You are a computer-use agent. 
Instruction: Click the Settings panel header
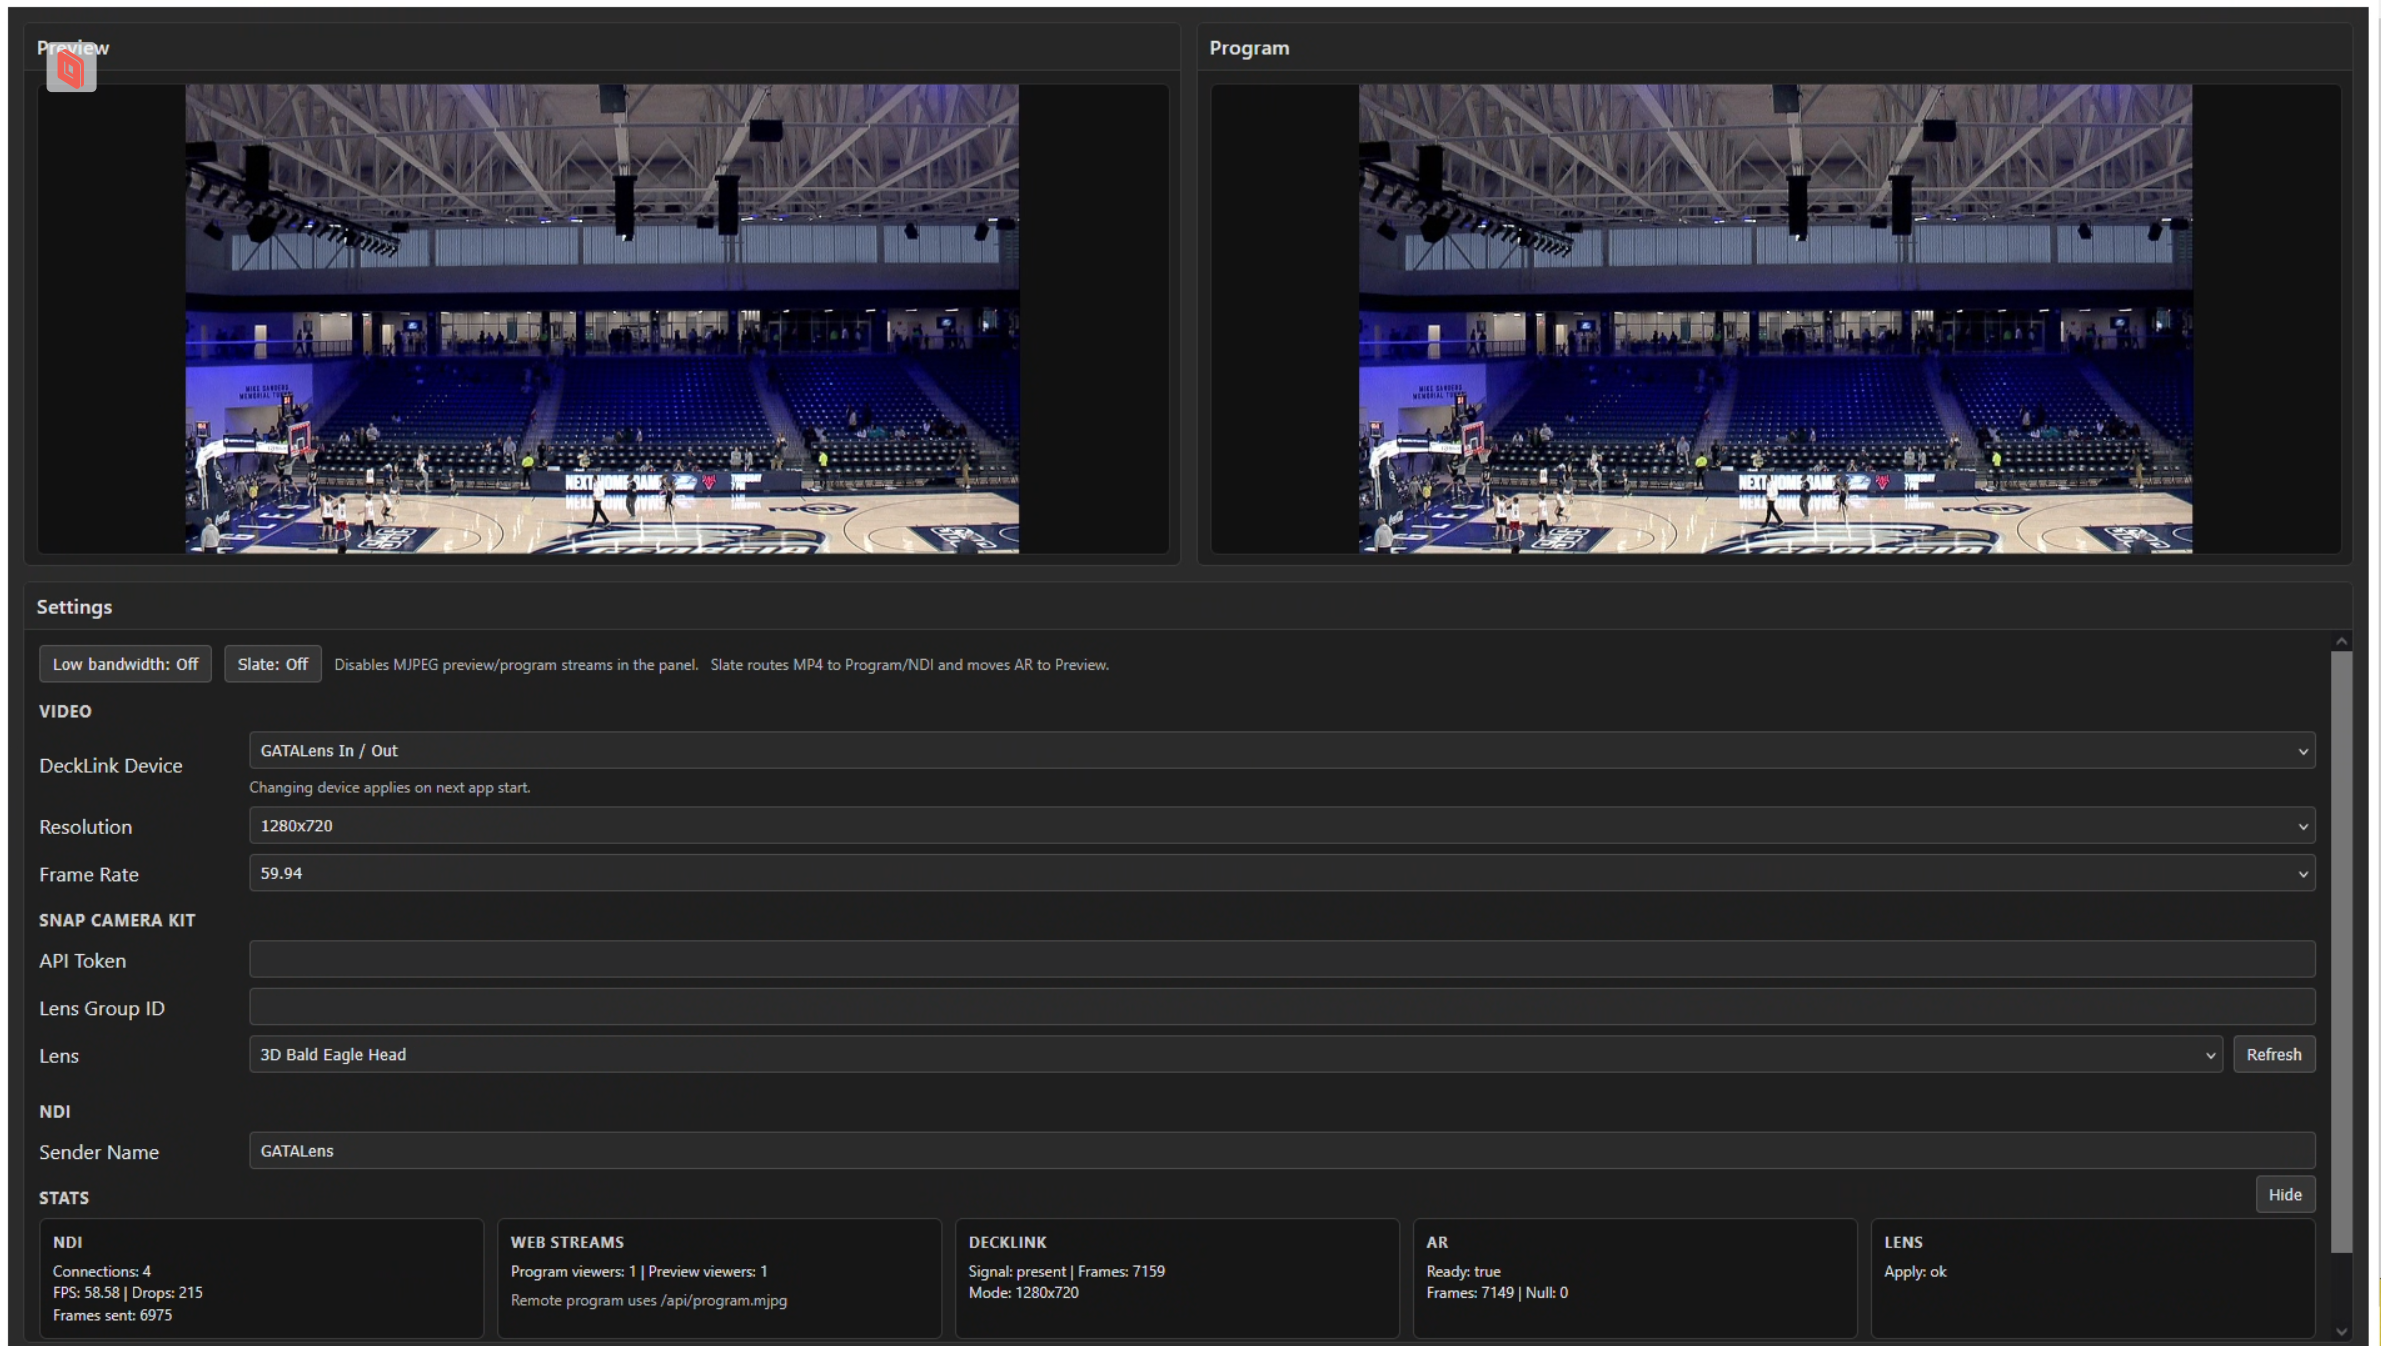point(75,607)
